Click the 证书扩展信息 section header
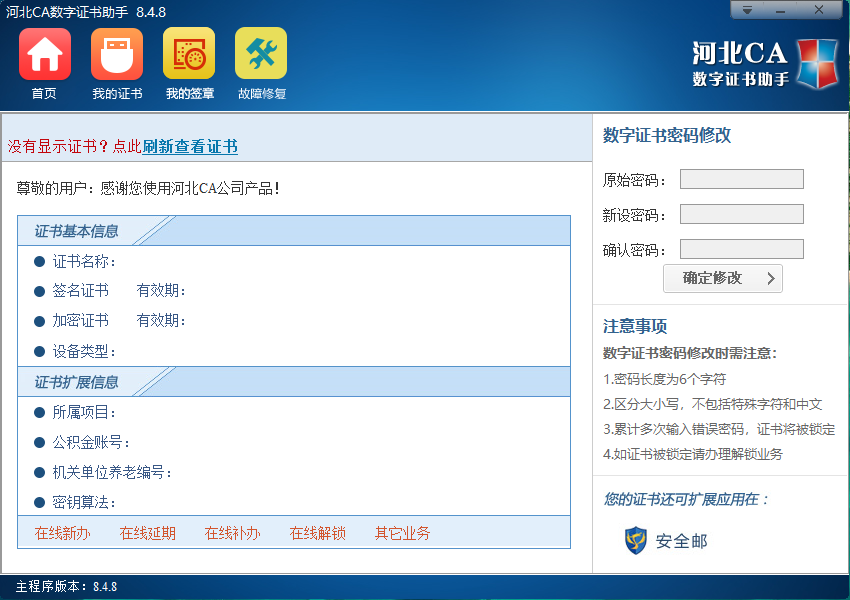 [x=76, y=383]
